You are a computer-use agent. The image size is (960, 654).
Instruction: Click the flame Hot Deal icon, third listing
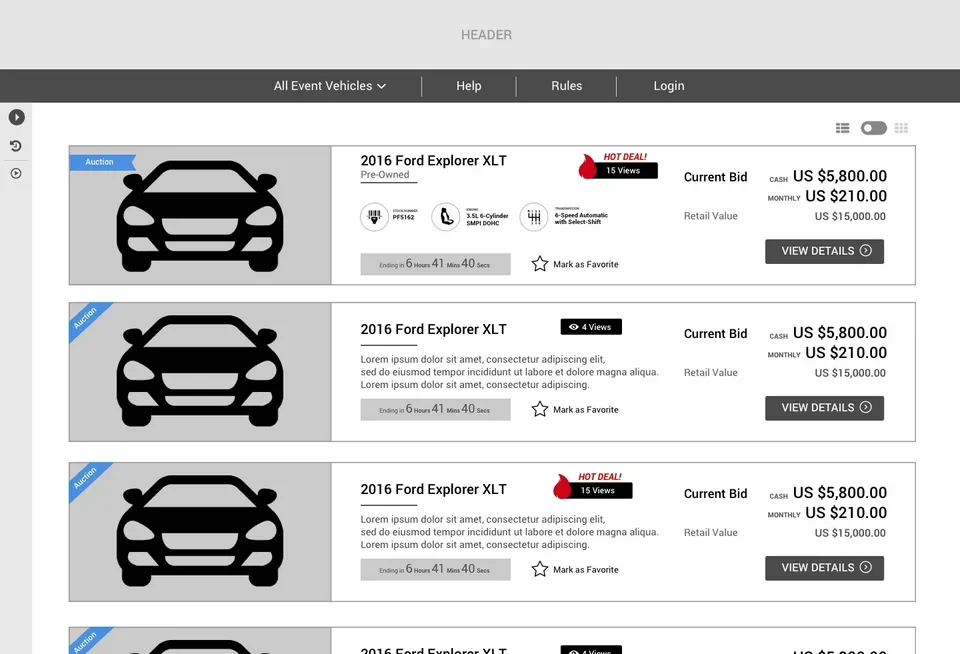click(x=562, y=487)
